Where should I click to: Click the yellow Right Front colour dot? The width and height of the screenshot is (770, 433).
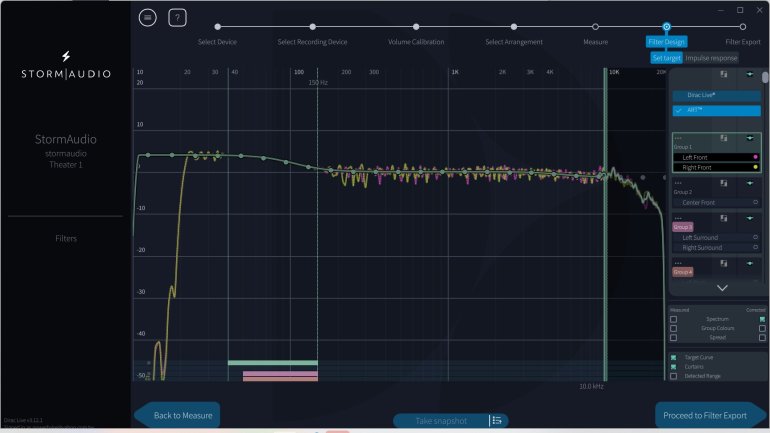click(755, 167)
